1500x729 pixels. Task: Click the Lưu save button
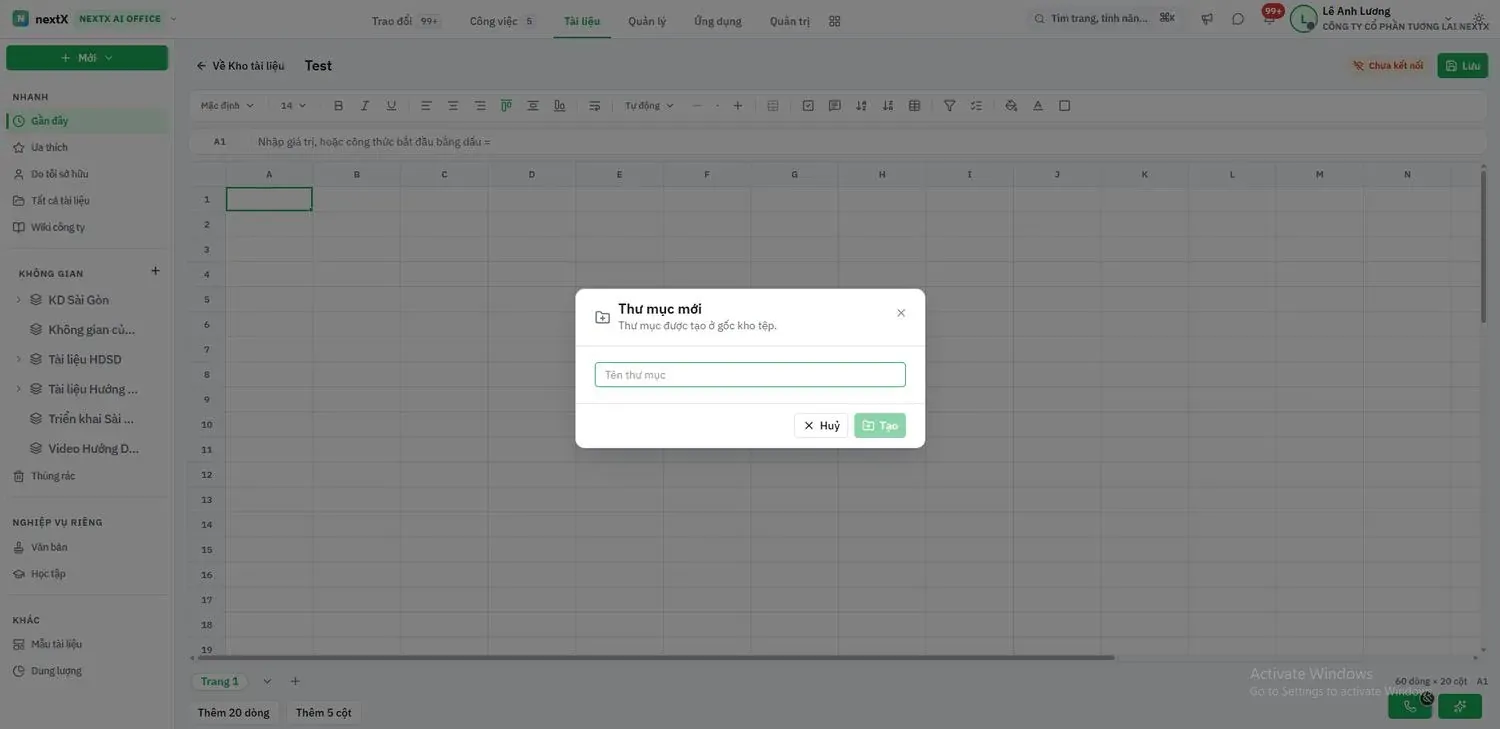pyautogui.click(x=1463, y=66)
